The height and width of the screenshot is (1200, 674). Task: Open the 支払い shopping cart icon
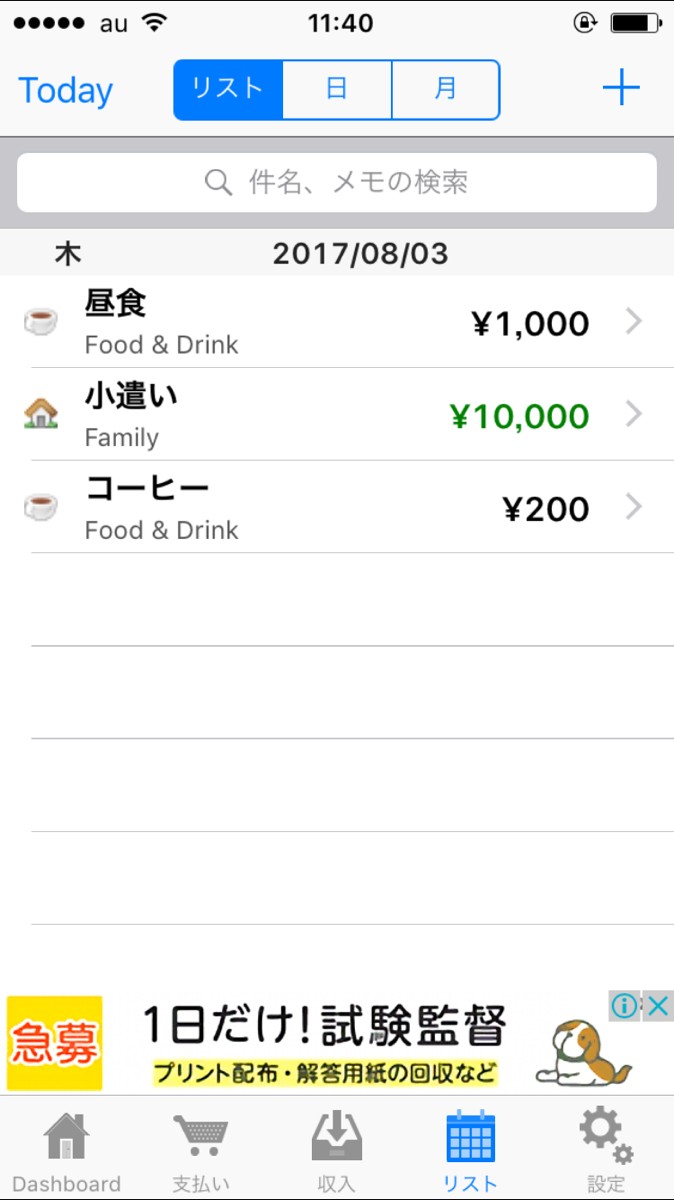(201, 1138)
